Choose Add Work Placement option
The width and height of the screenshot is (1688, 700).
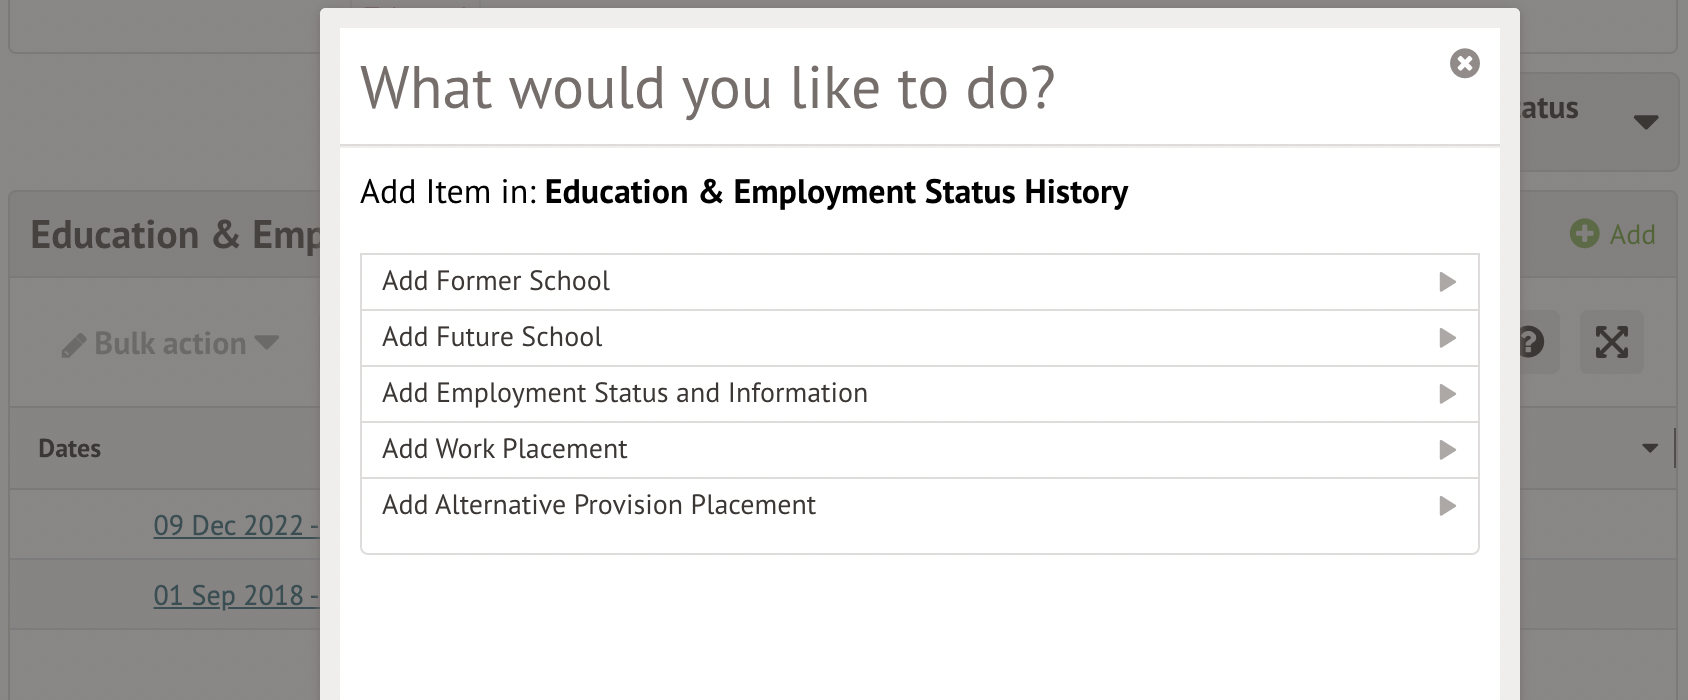505,450
